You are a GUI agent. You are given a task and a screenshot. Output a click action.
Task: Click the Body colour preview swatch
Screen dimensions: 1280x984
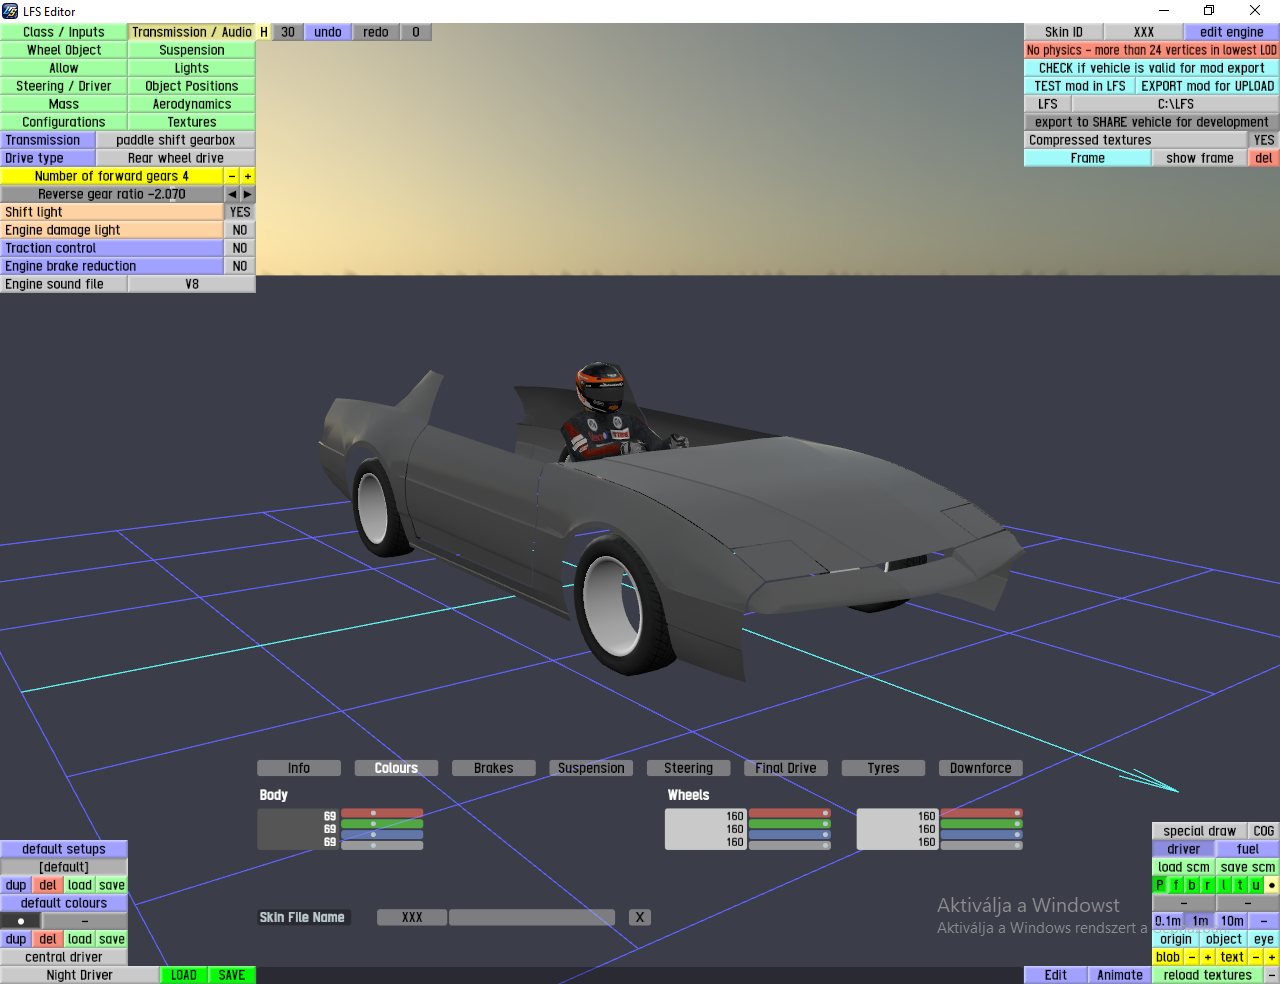pos(299,829)
